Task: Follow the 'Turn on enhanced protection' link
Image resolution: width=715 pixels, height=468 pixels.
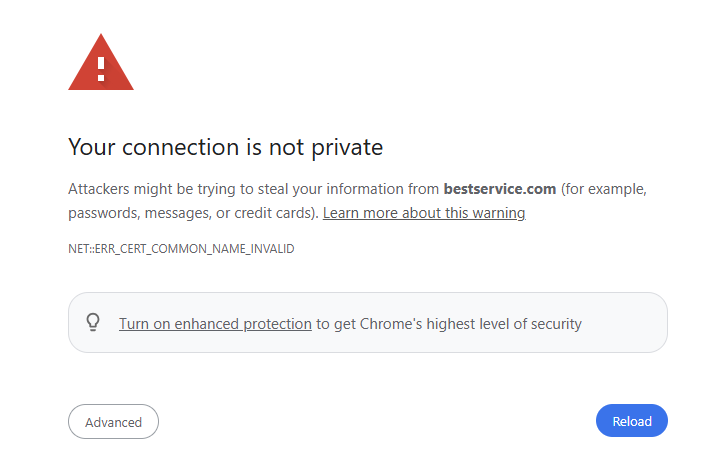Action: (215, 324)
